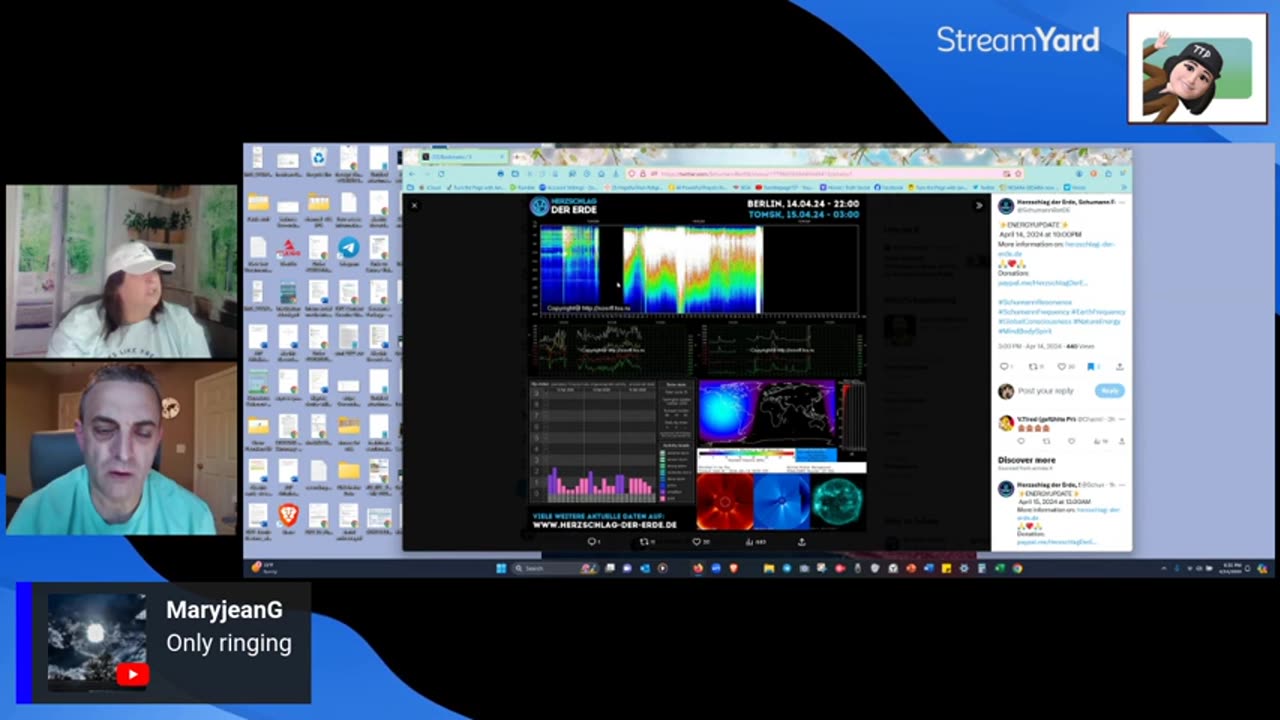
Task: Open a new browser tab
Action: pos(516,157)
